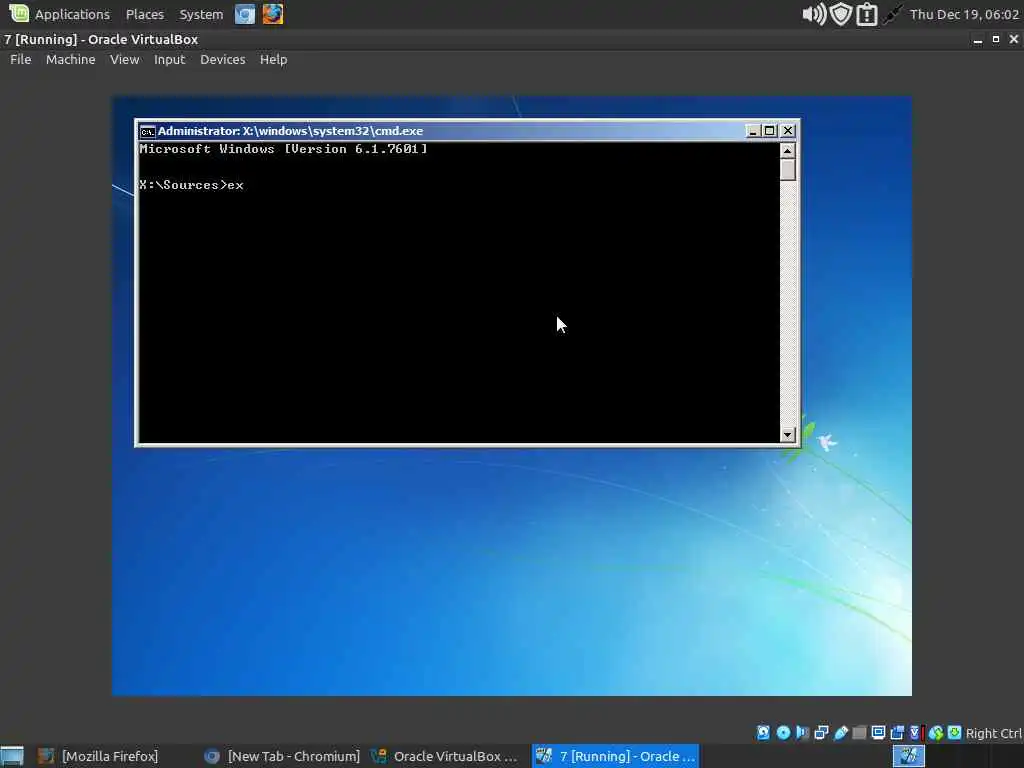Click the keyboard capture green arrow icon
The width and height of the screenshot is (1024, 768).
click(955, 733)
